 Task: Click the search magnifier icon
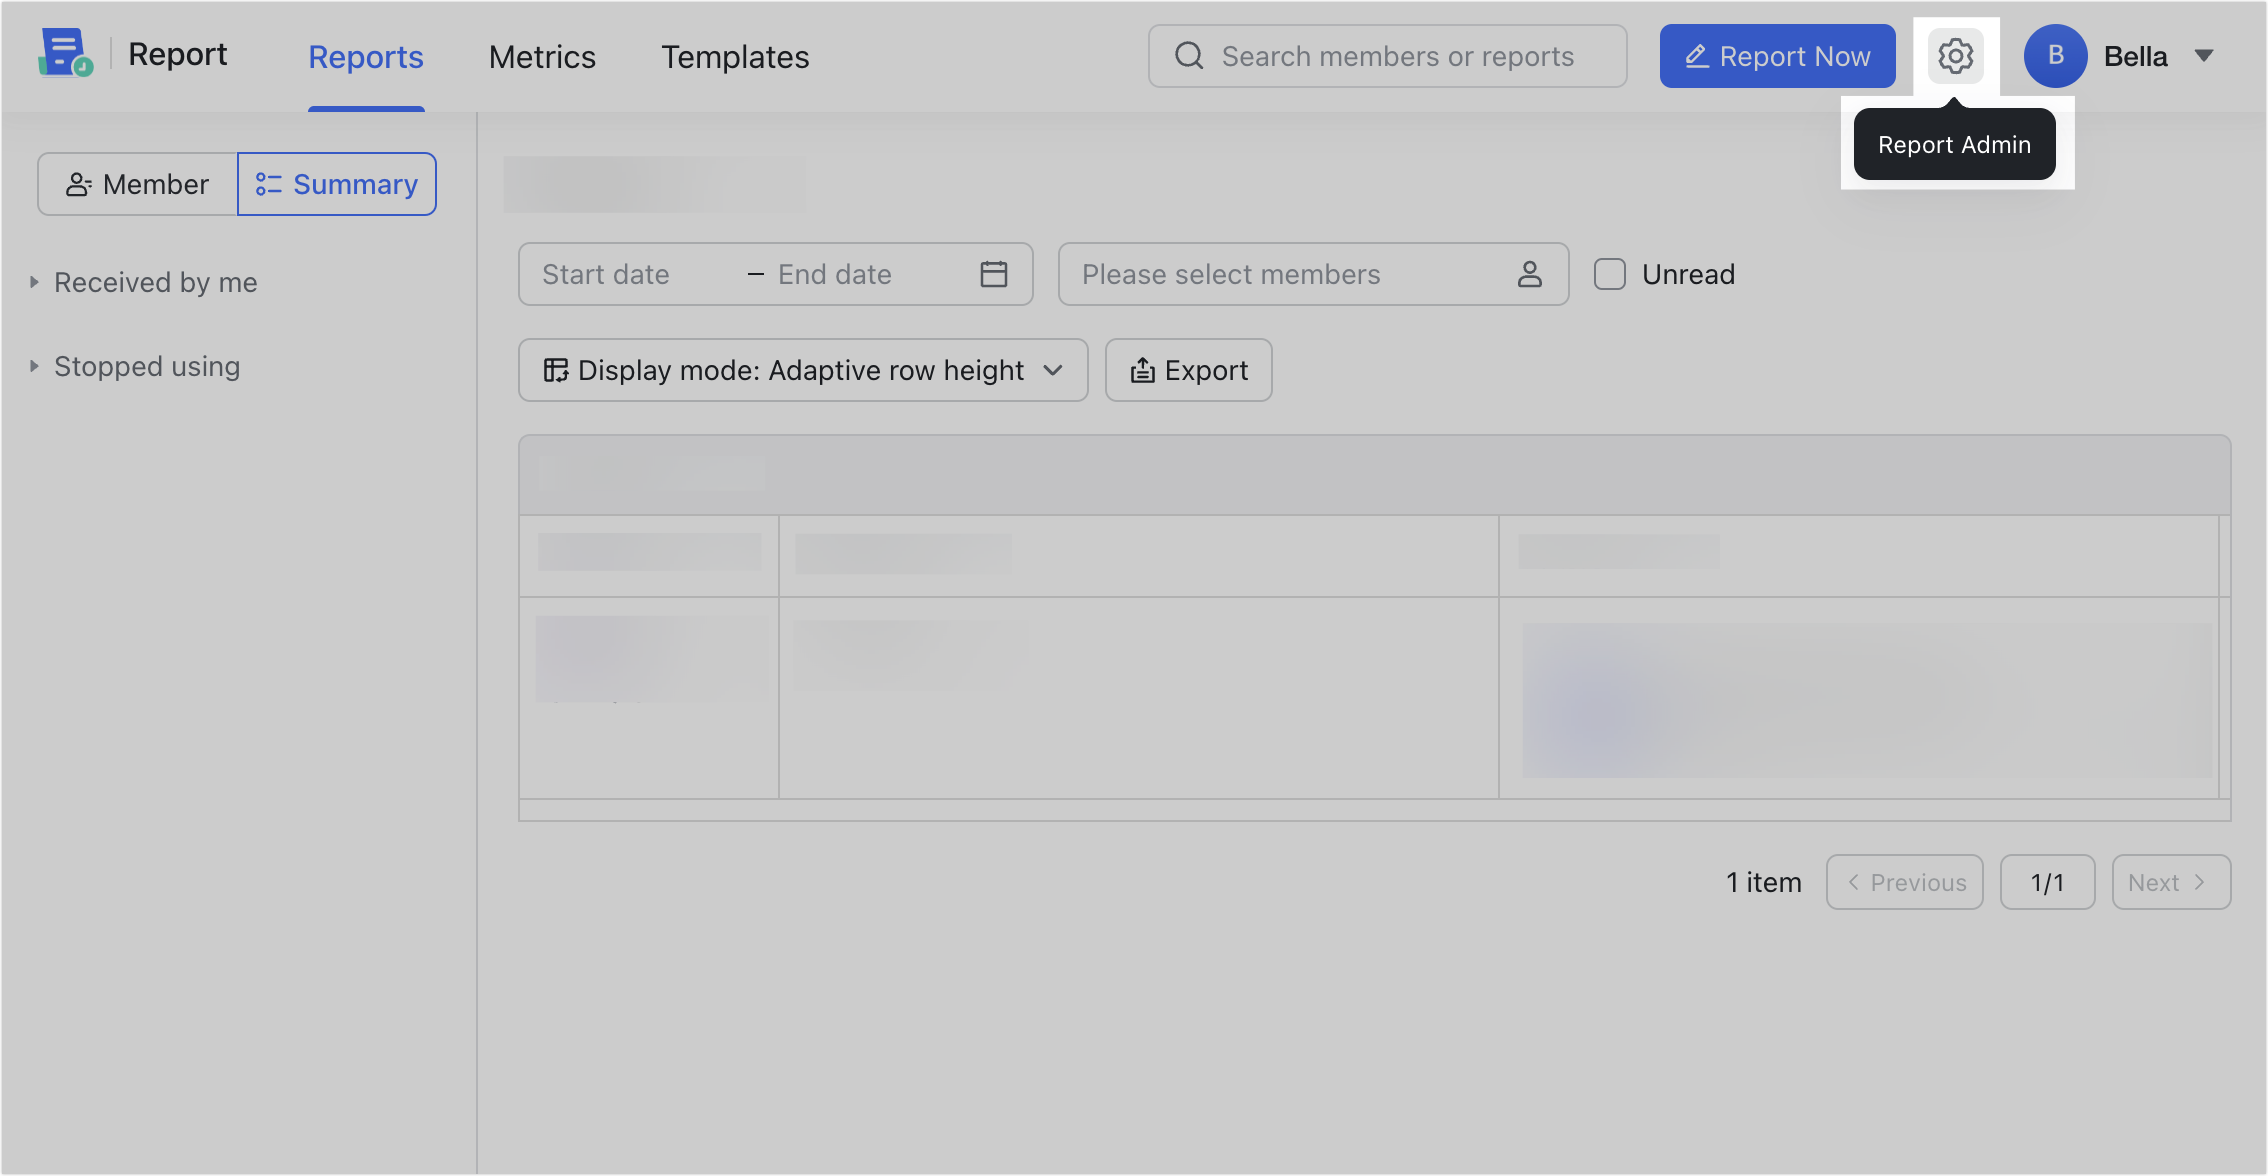point(1188,56)
